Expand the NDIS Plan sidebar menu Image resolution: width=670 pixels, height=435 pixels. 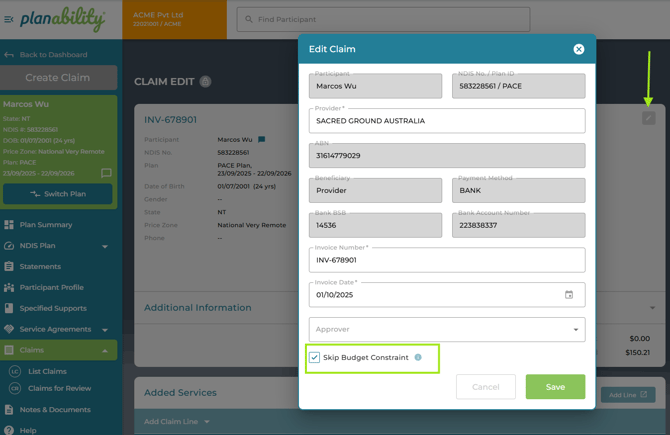pyautogui.click(x=104, y=246)
